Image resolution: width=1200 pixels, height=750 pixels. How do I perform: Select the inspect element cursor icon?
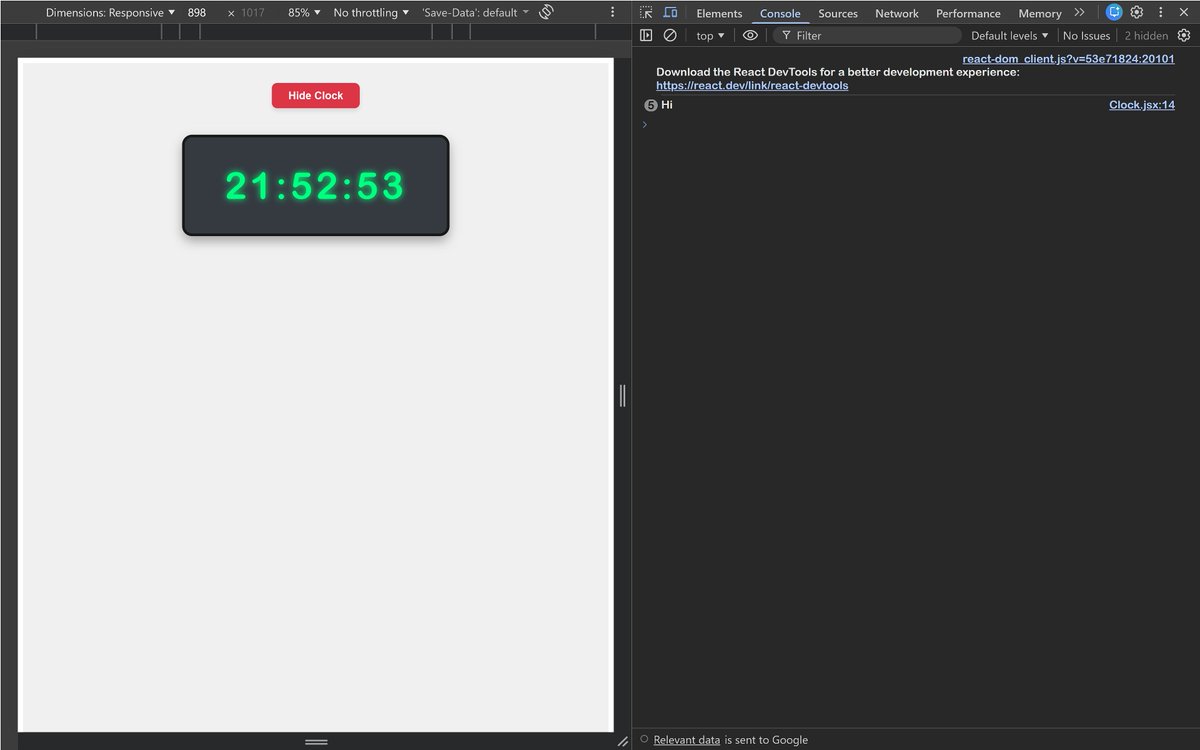[646, 12]
